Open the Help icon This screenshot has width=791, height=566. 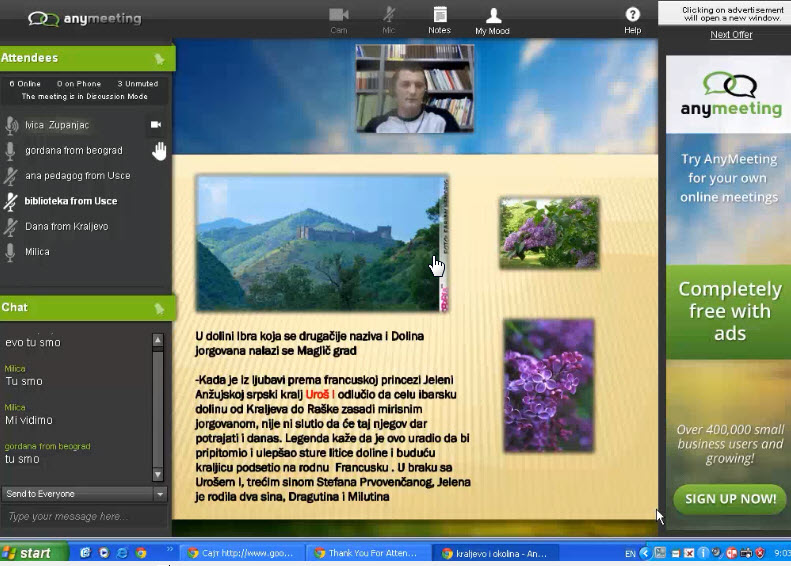[632, 17]
